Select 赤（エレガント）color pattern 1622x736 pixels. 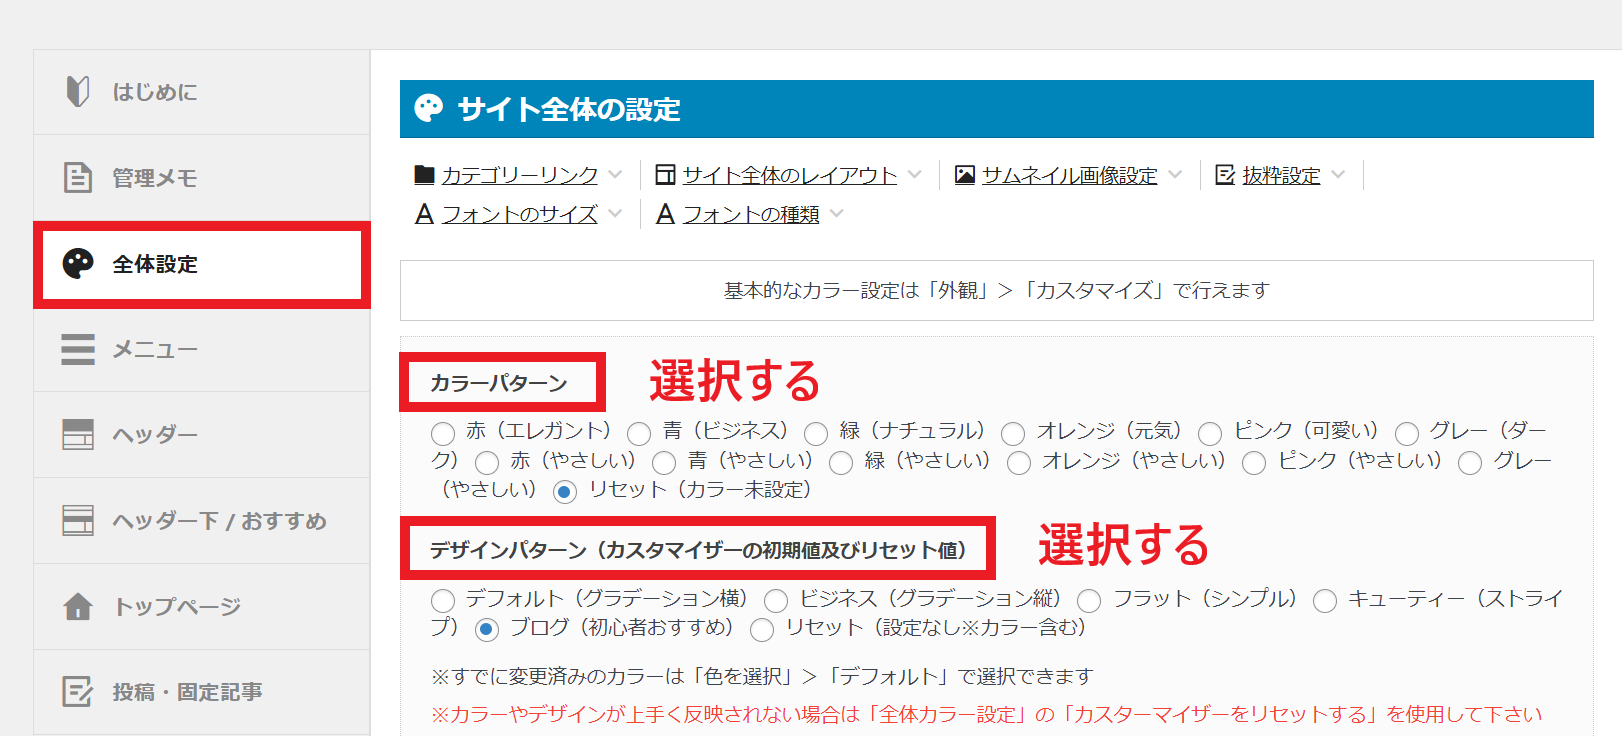[x=443, y=433]
